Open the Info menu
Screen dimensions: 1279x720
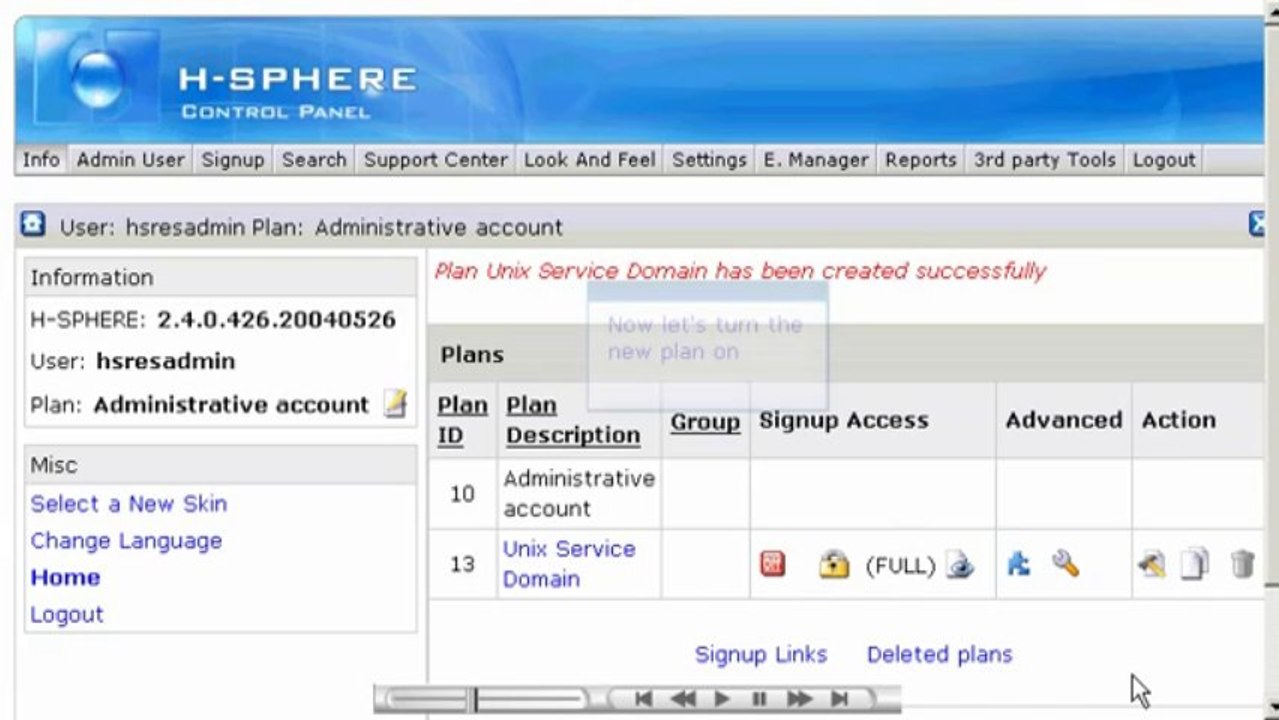pyautogui.click(x=41, y=160)
